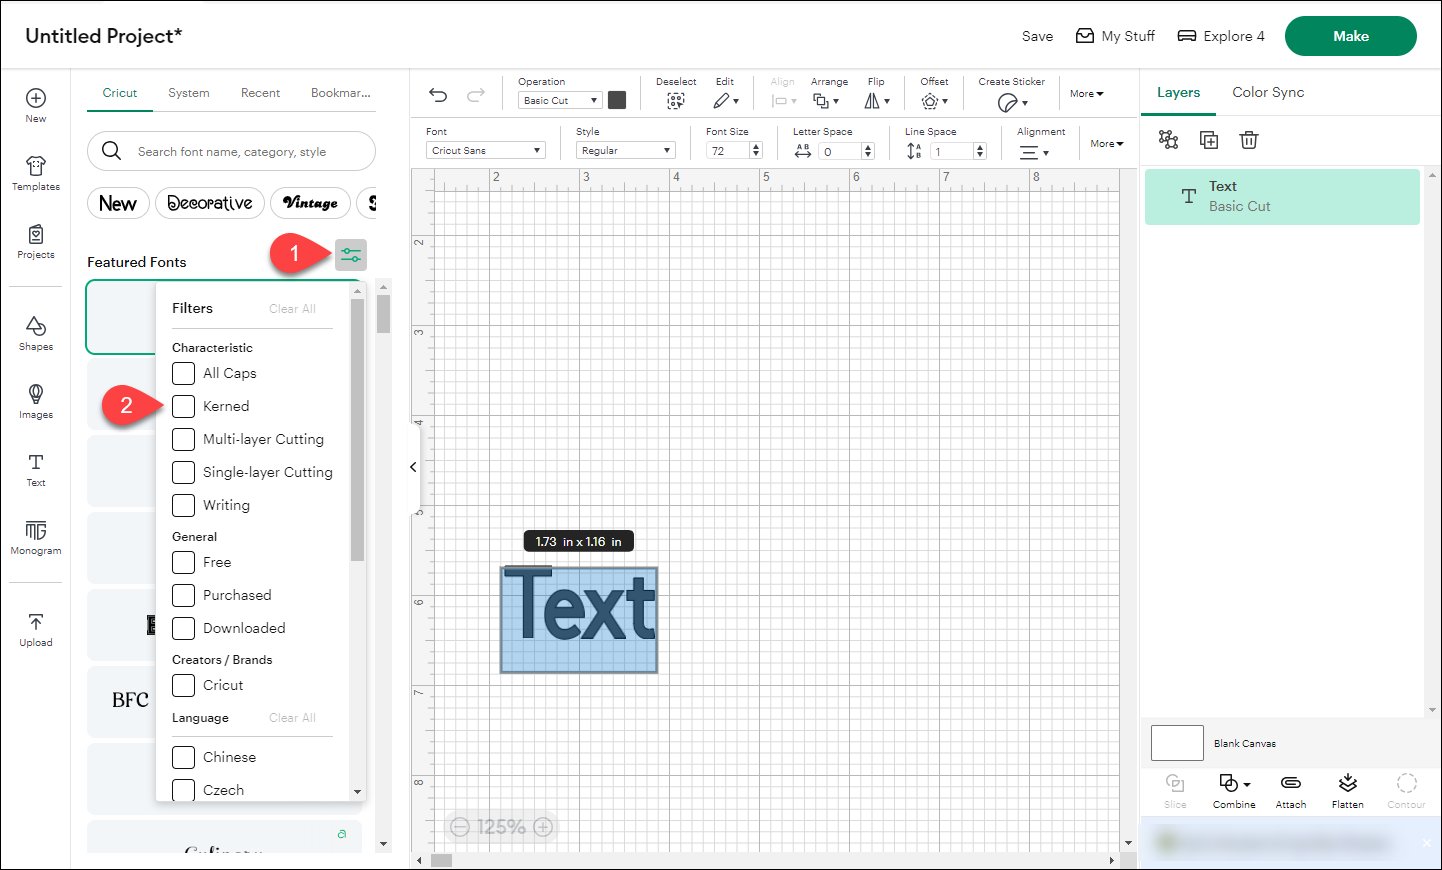1442x870 pixels.
Task: Check the Multi-layer Cutting filter
Action: pos(183,439)
